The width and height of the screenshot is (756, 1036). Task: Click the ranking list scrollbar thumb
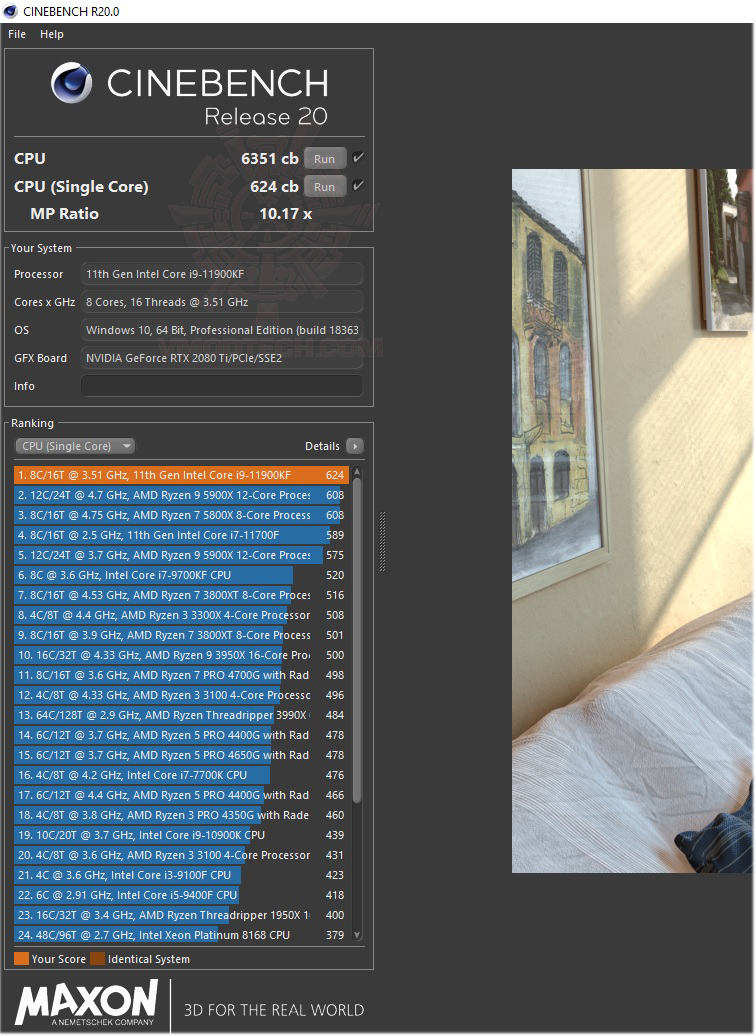pyautogui.click(x=357, y=641)
